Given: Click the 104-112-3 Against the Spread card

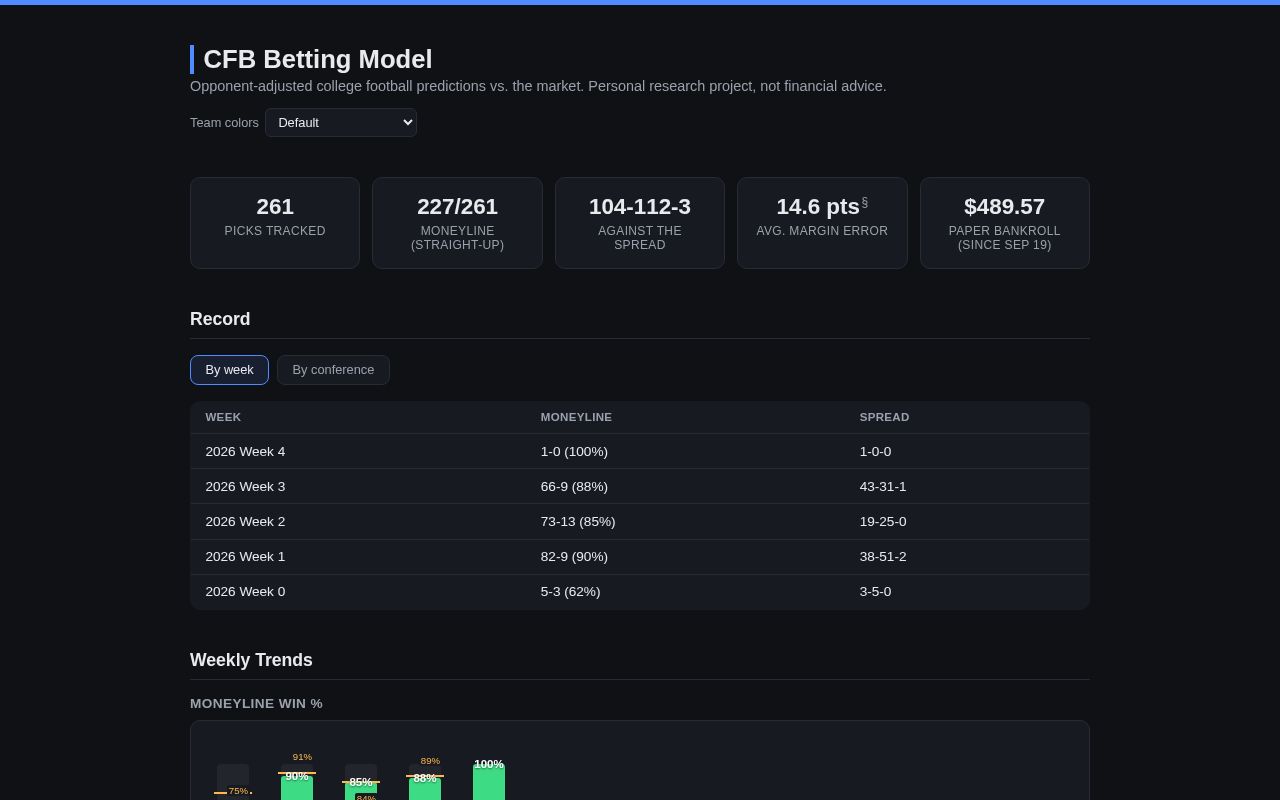Looking at the screenshot, I should (640, 223).
